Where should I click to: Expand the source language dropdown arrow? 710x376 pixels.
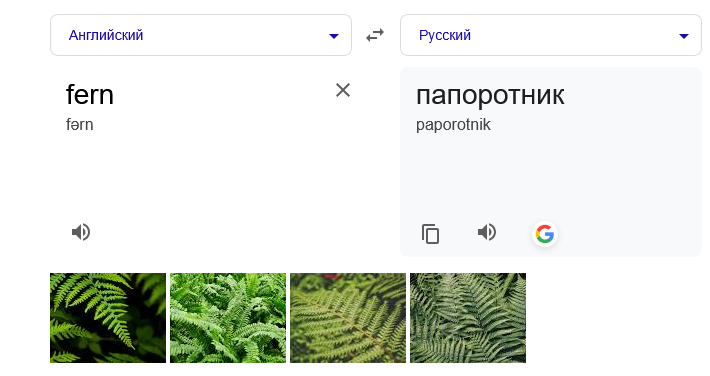point(334,36)
